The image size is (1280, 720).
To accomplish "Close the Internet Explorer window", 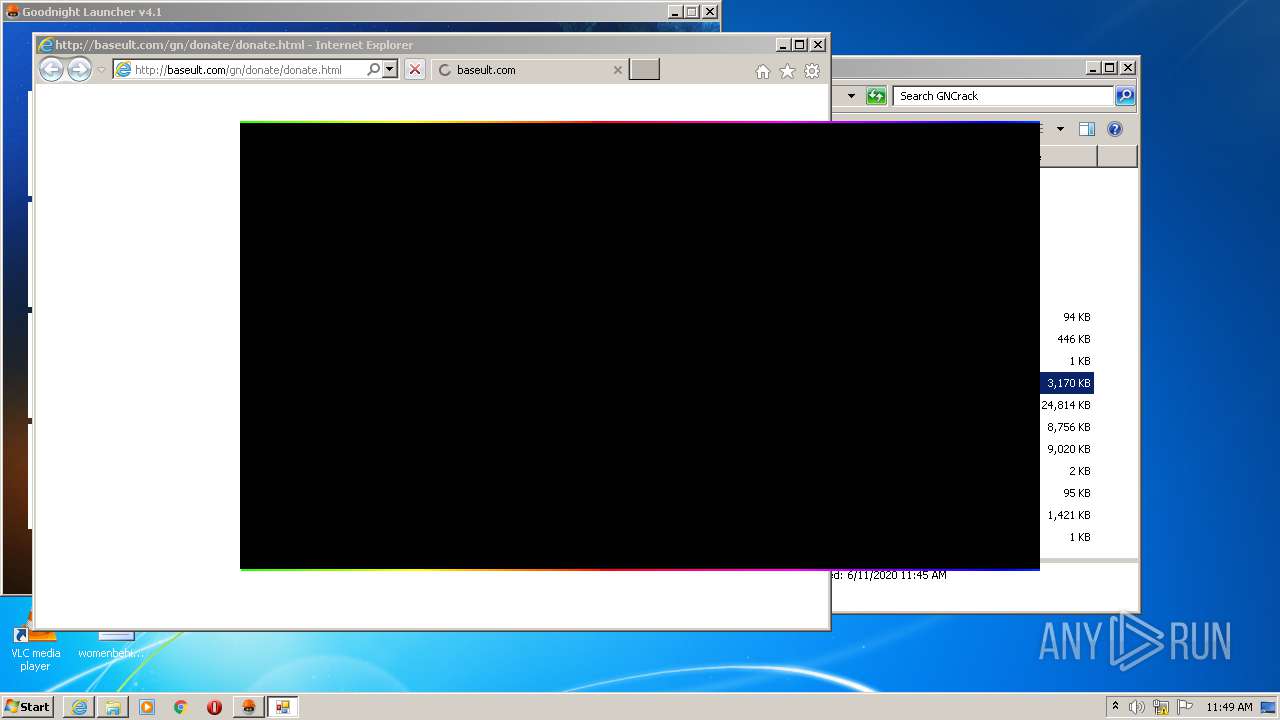I will pos(818,44).
